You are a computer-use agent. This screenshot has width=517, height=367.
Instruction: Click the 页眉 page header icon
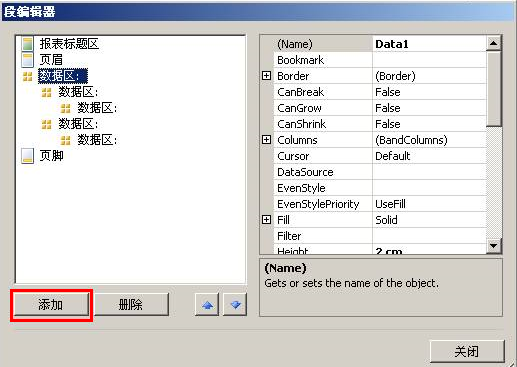28,60
